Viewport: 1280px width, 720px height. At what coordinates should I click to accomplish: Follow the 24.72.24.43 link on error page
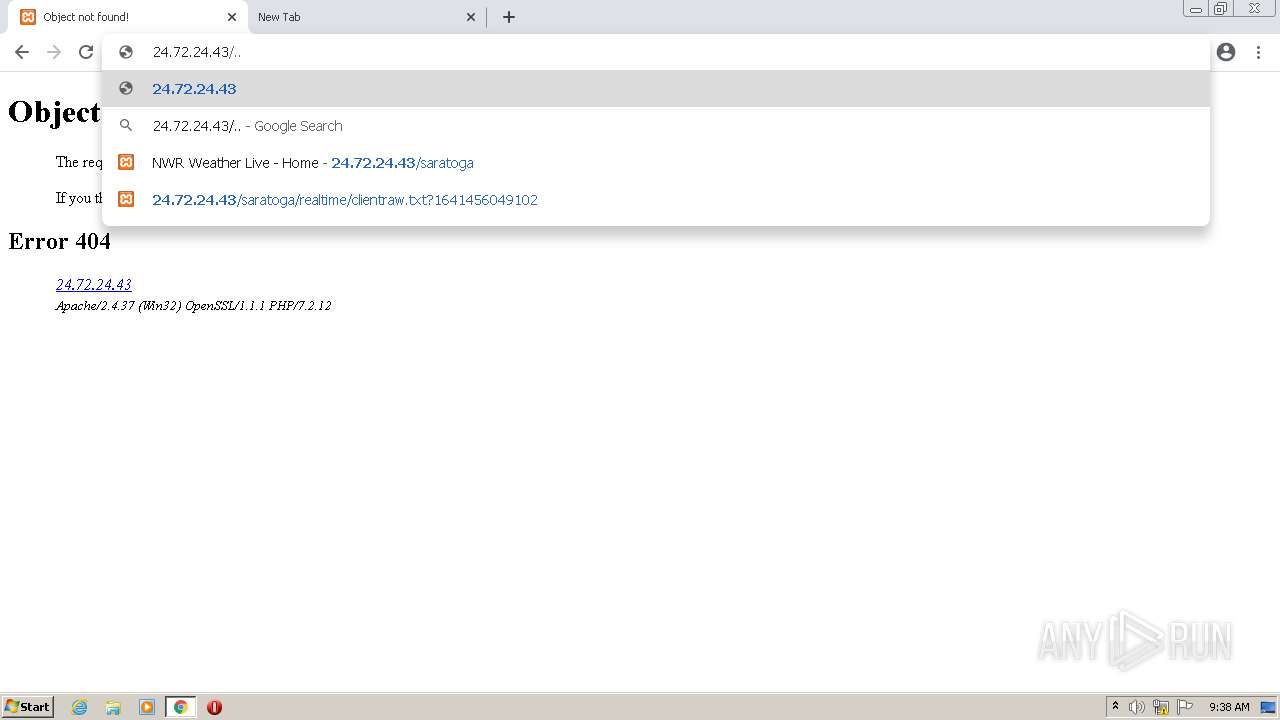click(x=94, y=285)
